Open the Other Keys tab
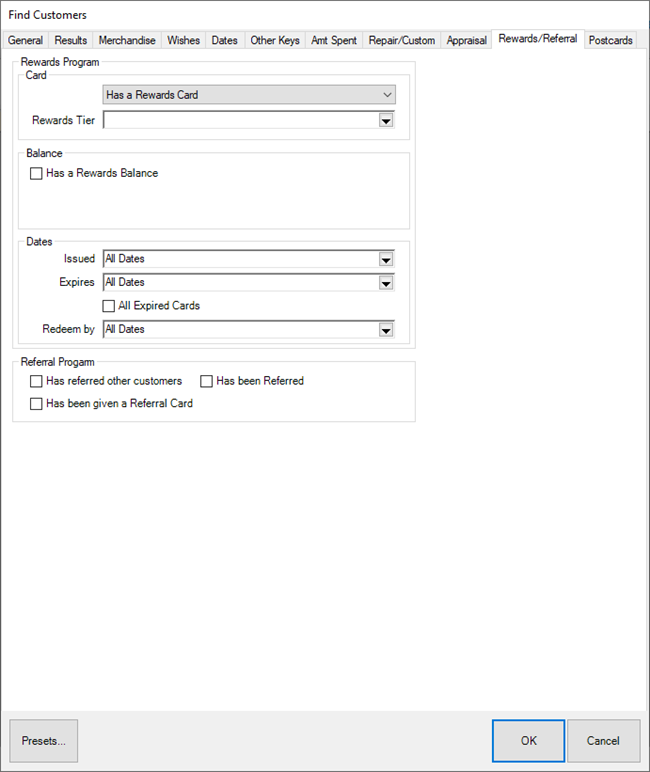 coord(275,41)
